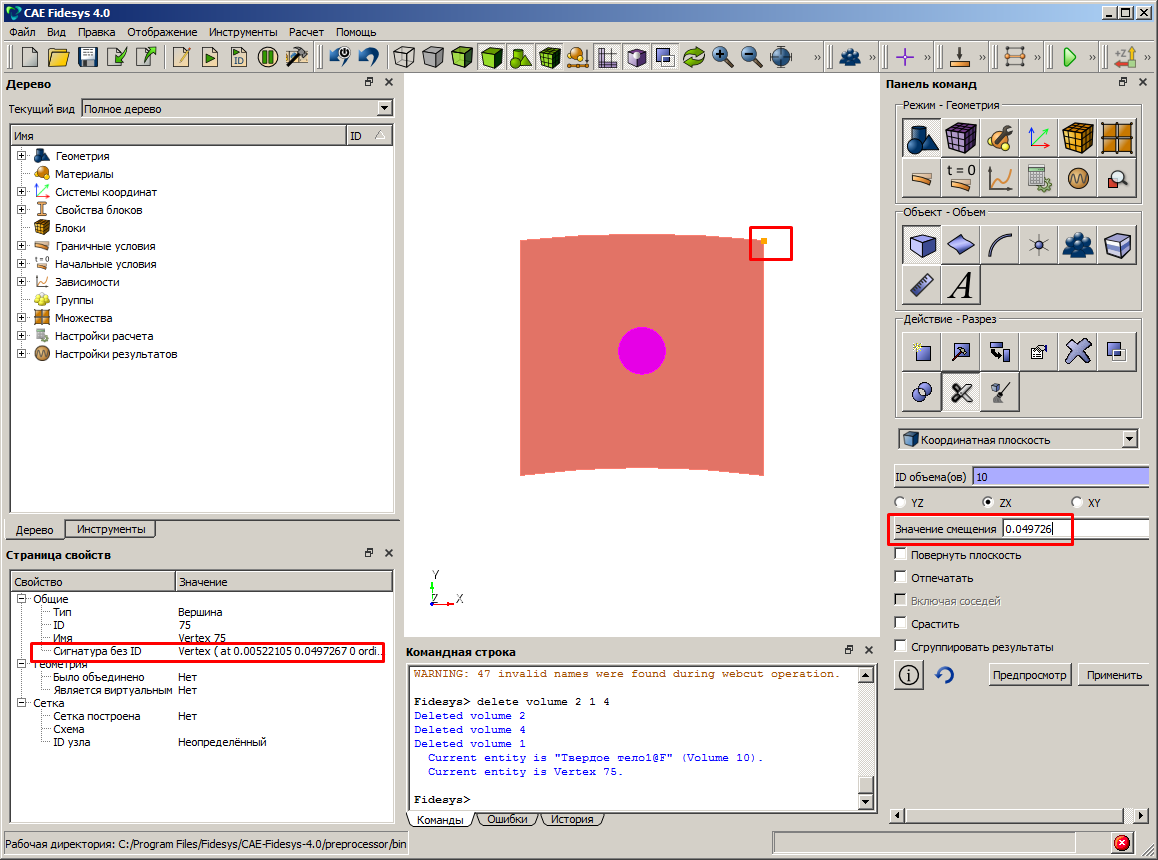Click the purple cross vertex toolbar icon
The width and height of the screenshot is (1158, 860).
[x=905, y=57]
